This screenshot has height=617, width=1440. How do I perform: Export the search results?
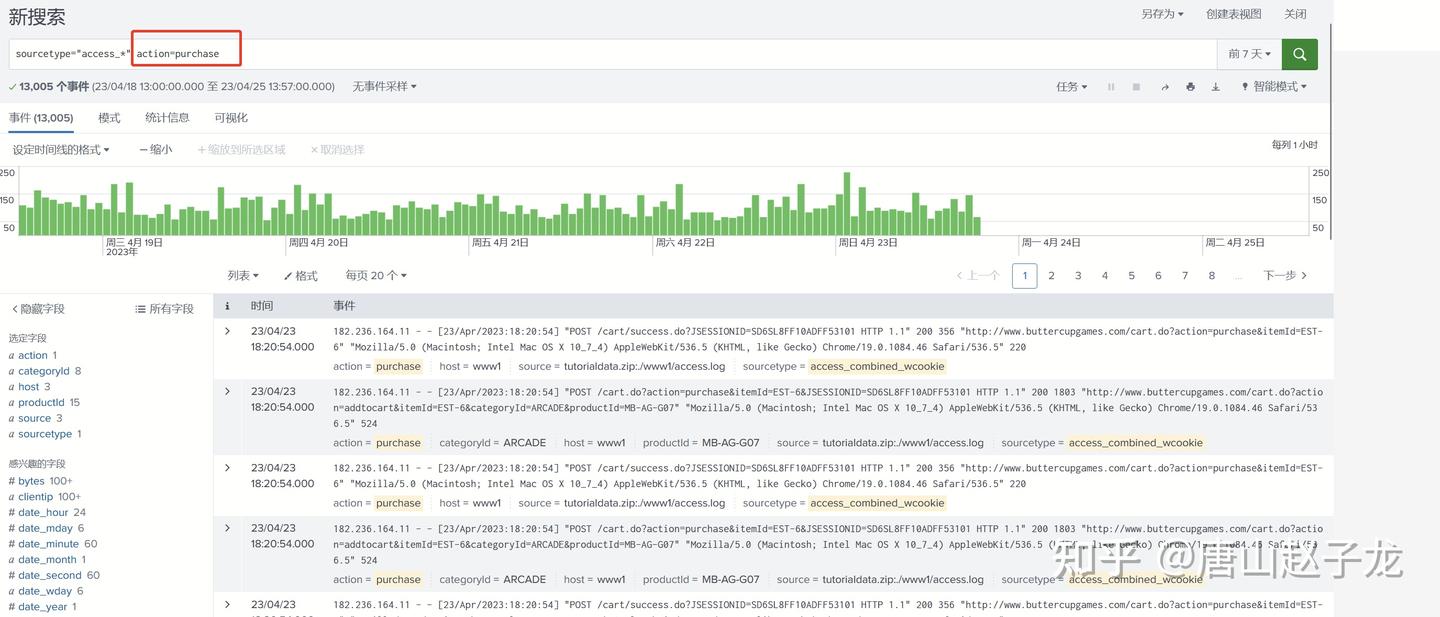click(x=1217, y=86)
